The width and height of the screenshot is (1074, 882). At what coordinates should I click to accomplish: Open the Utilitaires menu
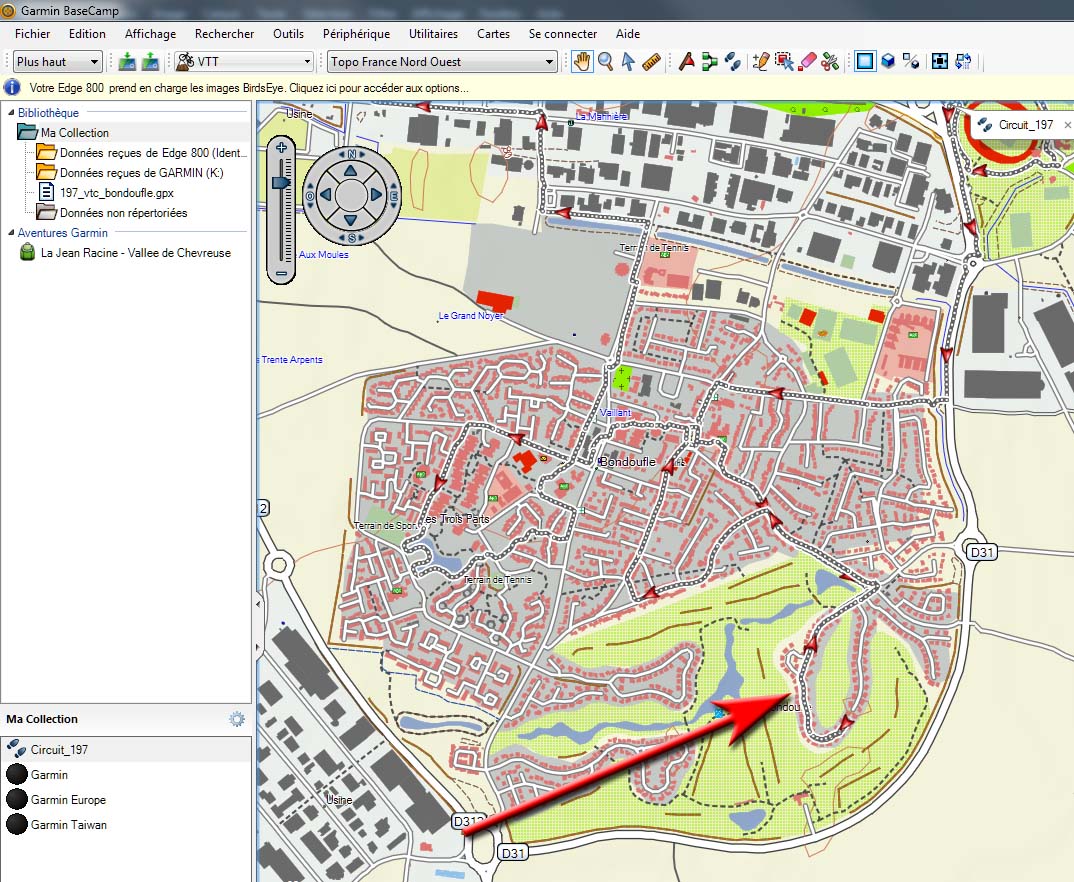433,34
